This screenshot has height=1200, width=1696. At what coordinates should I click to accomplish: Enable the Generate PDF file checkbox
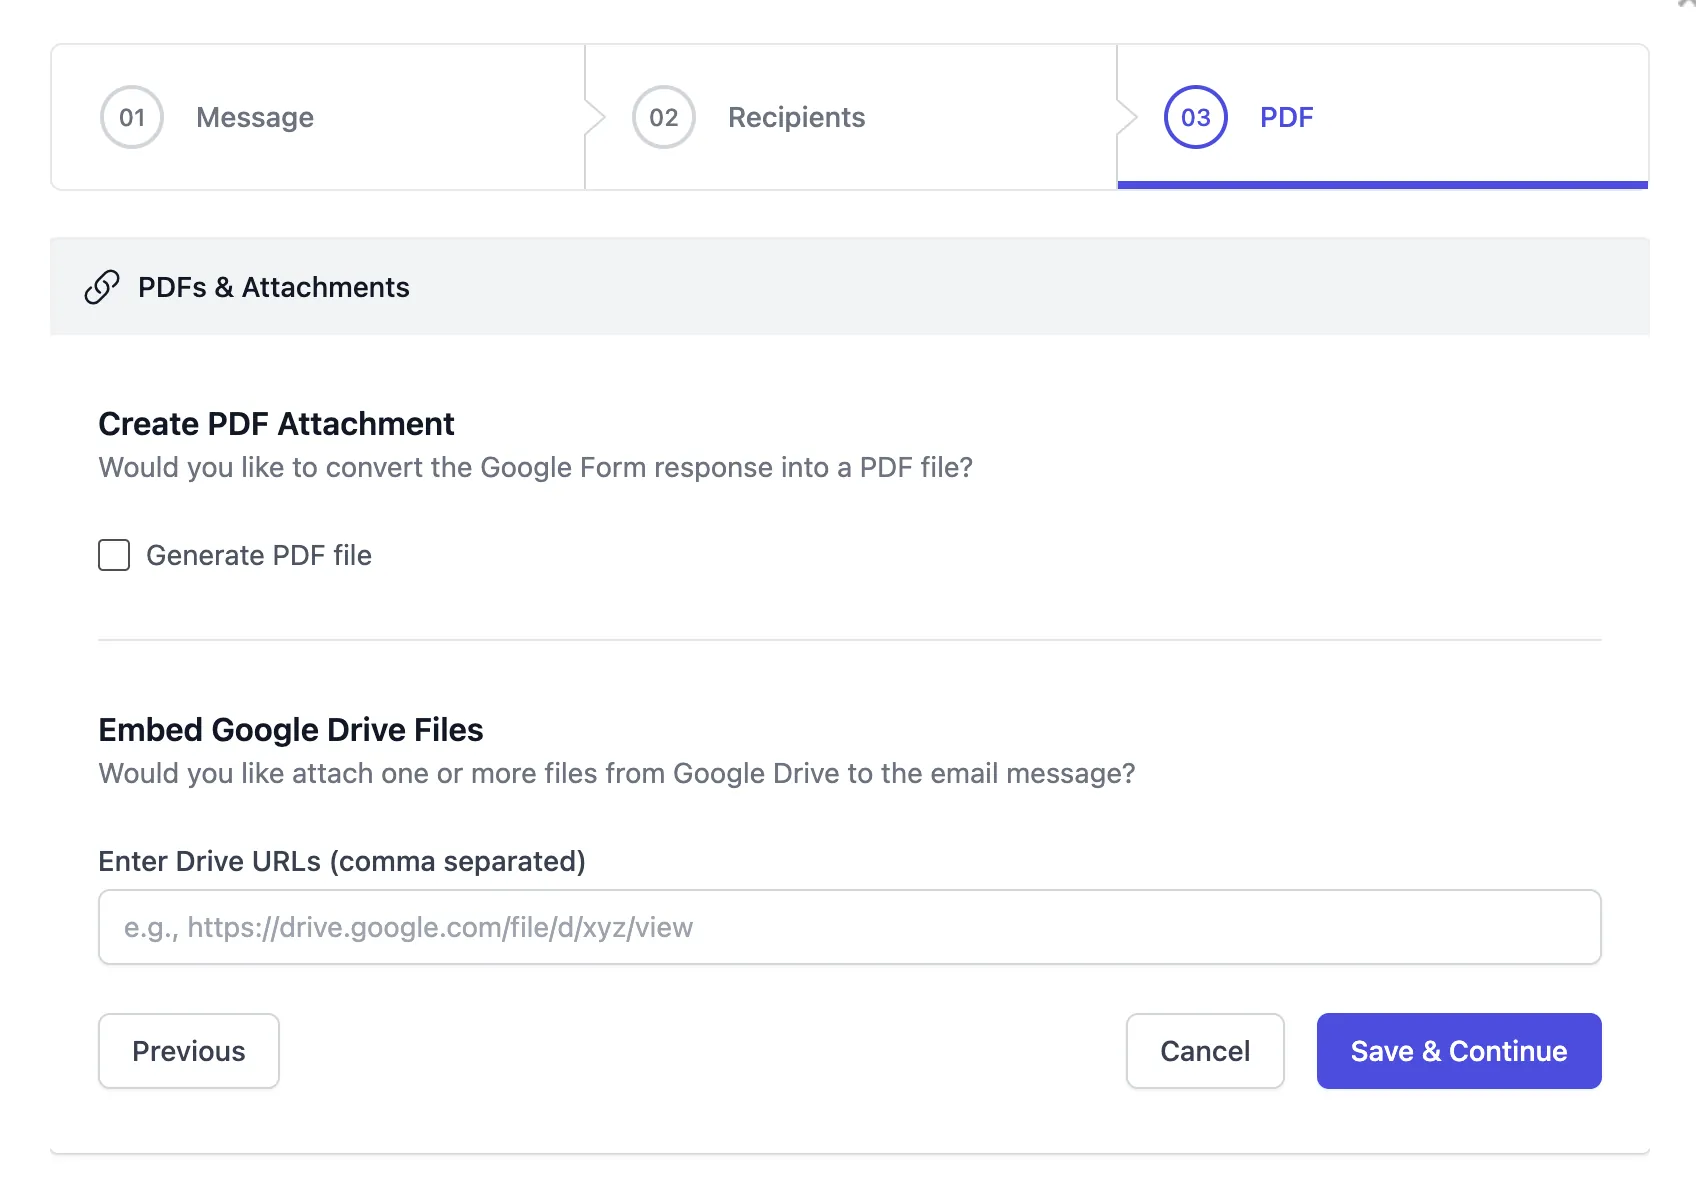[x=114, y=555]
